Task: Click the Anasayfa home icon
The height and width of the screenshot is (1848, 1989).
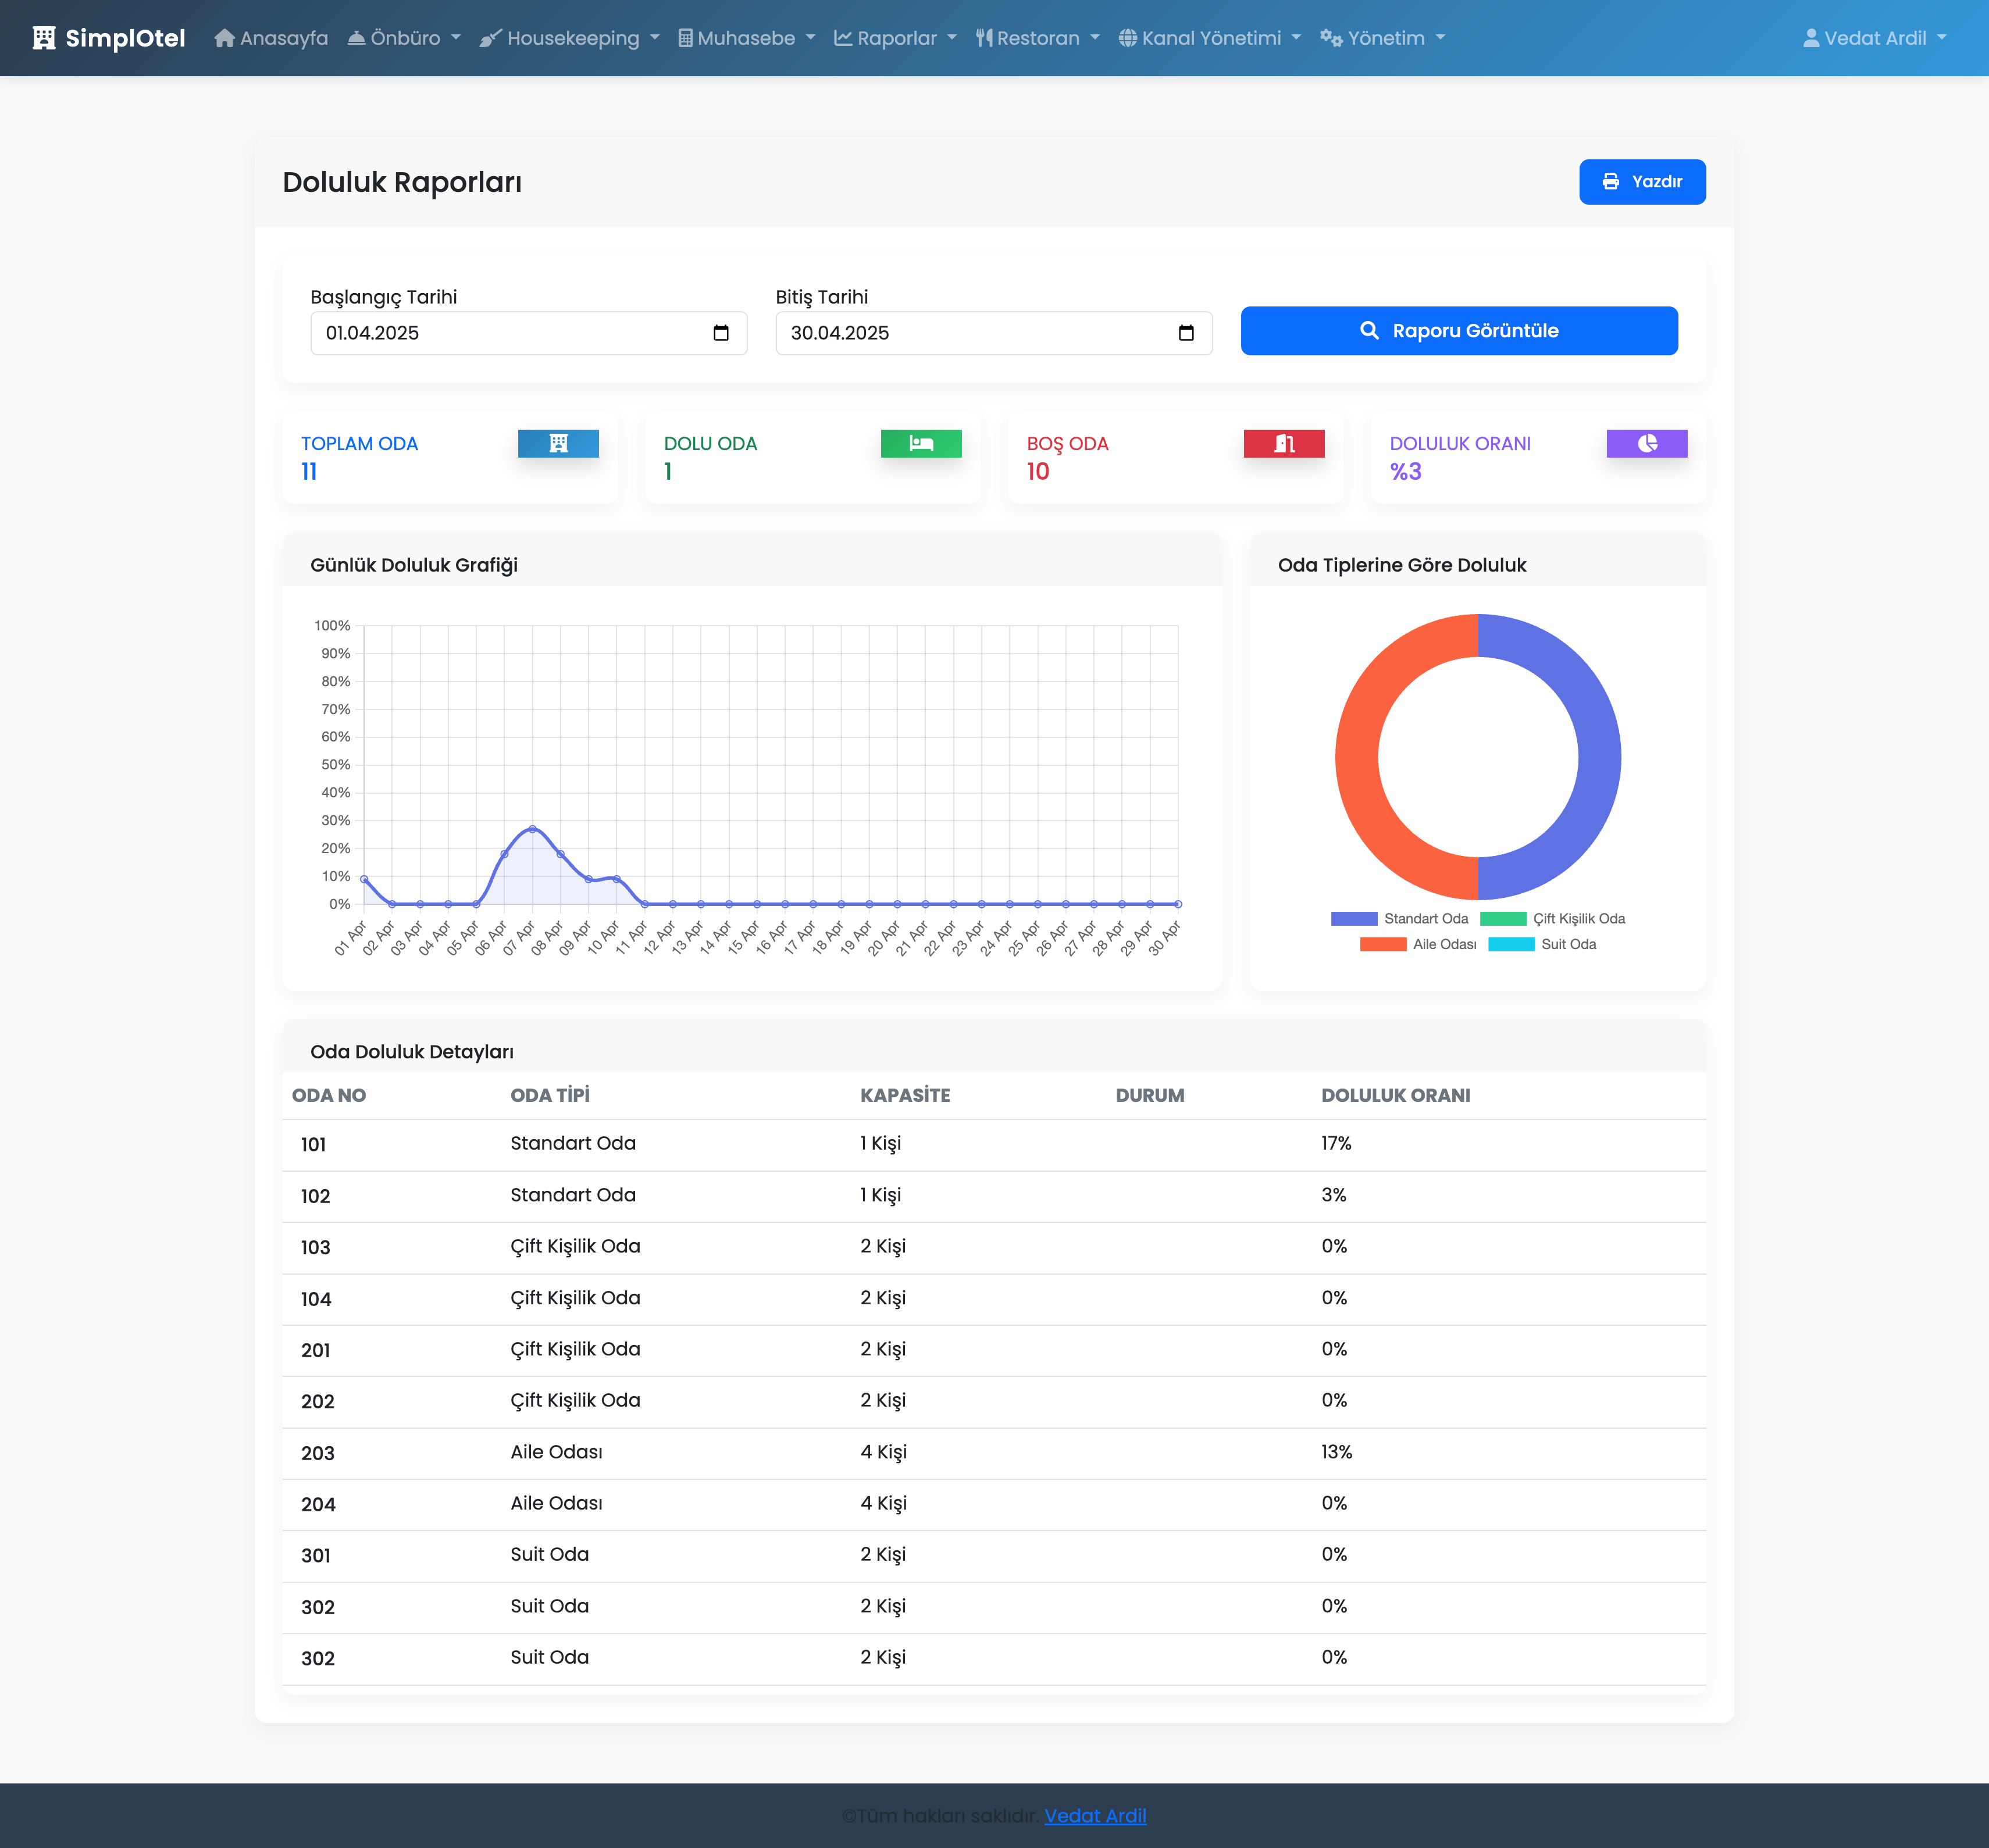Action: coord(224,38)
